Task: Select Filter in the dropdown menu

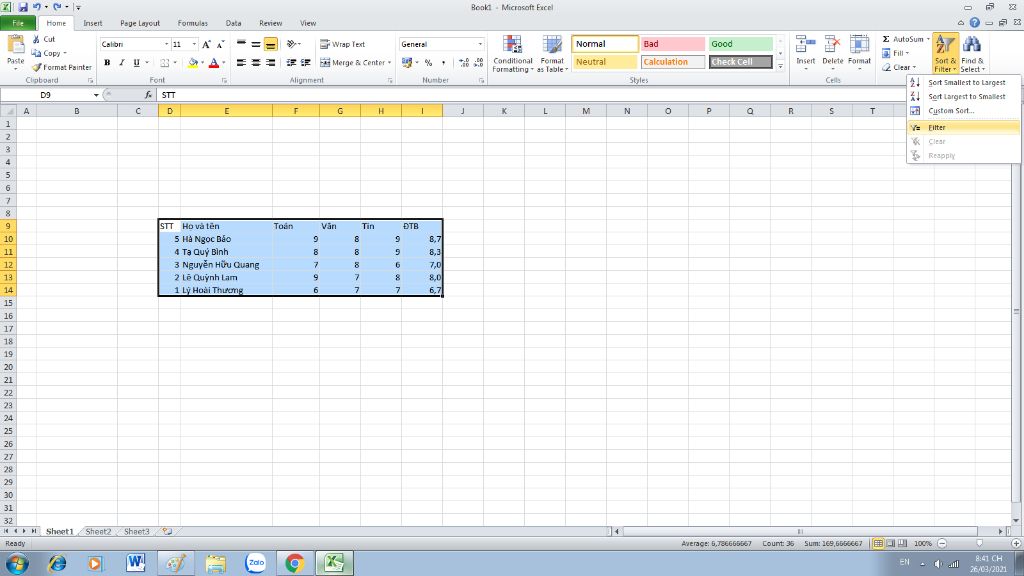Action: click(964, 127)
